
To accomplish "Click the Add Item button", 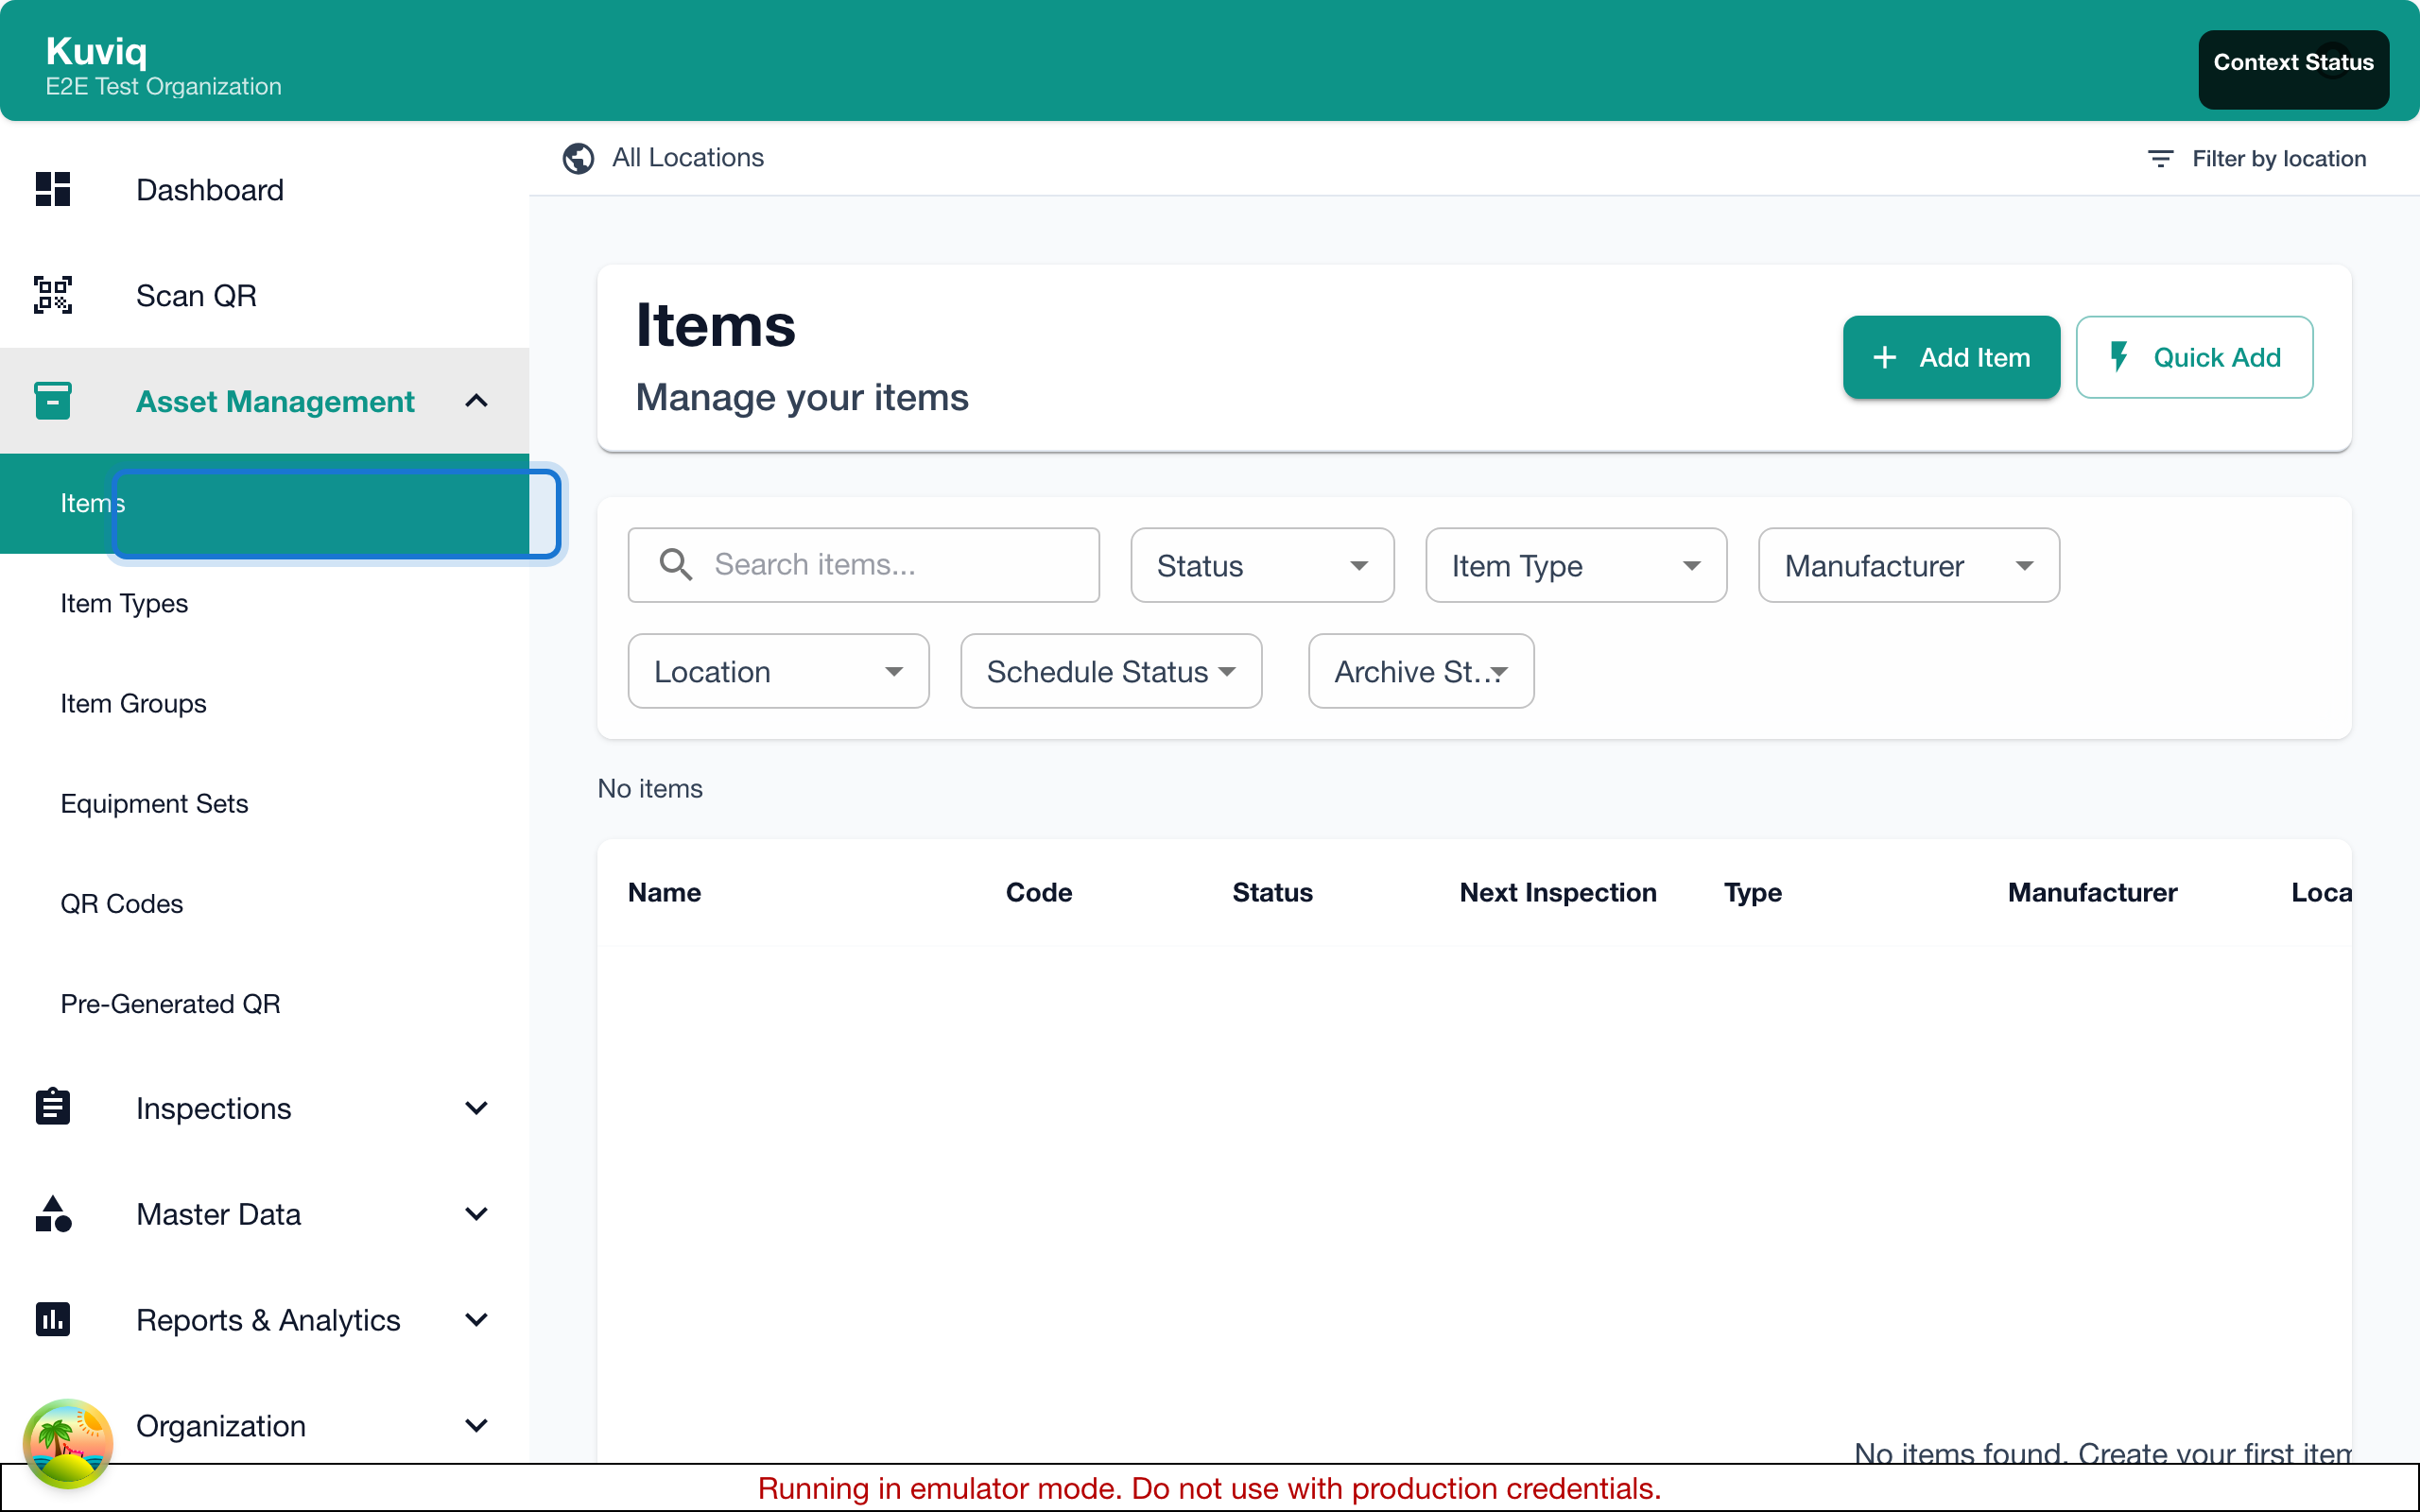I will [x=1951, y=357].
